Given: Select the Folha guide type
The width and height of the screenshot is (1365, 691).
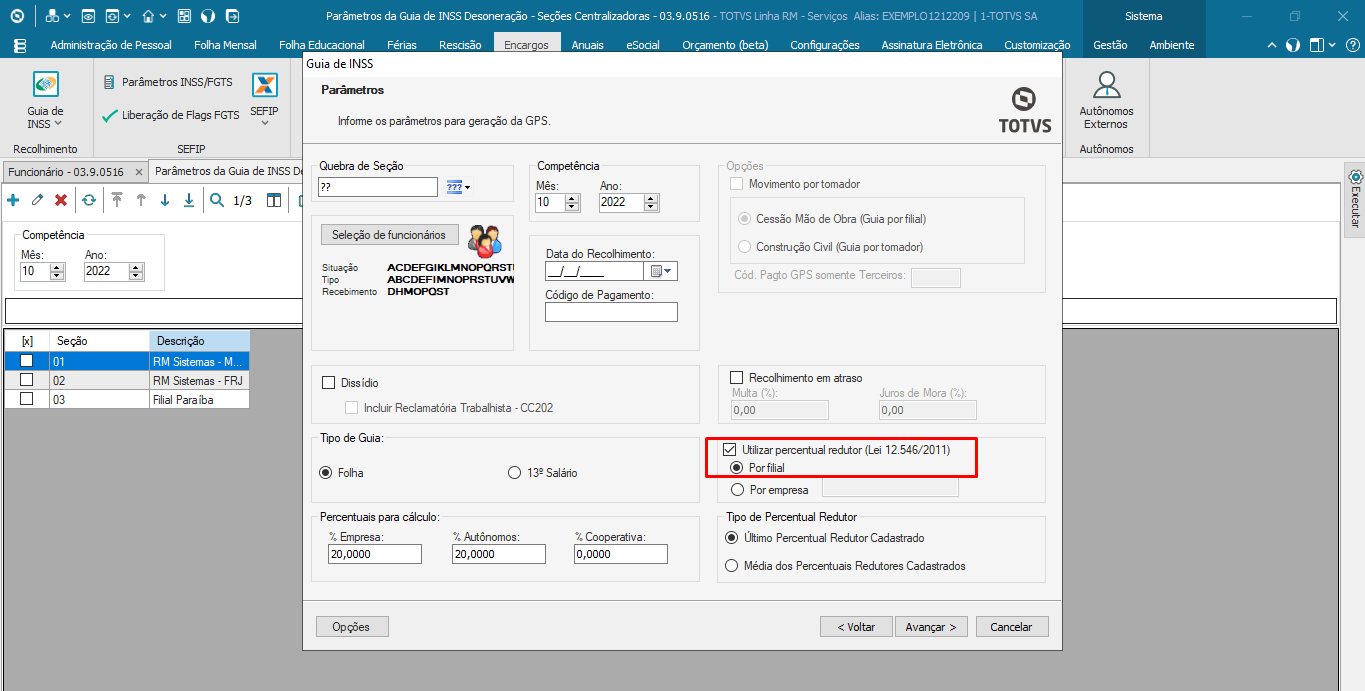Looking at the screenshot, I should (x=325, y=472).
